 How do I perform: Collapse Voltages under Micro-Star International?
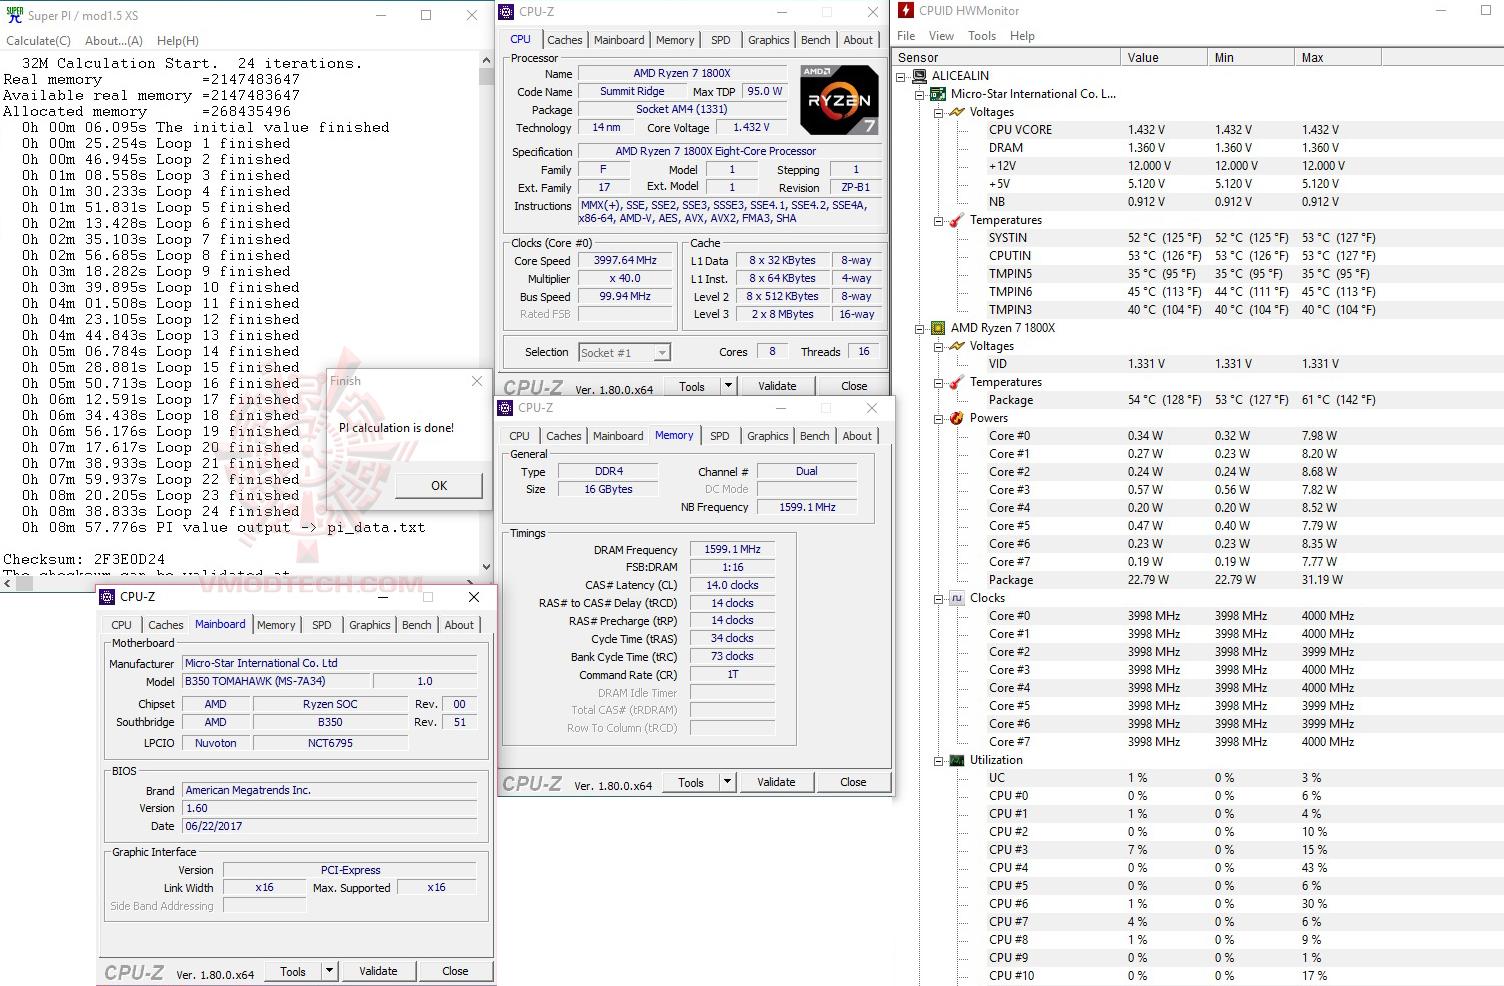coord(939,112)
